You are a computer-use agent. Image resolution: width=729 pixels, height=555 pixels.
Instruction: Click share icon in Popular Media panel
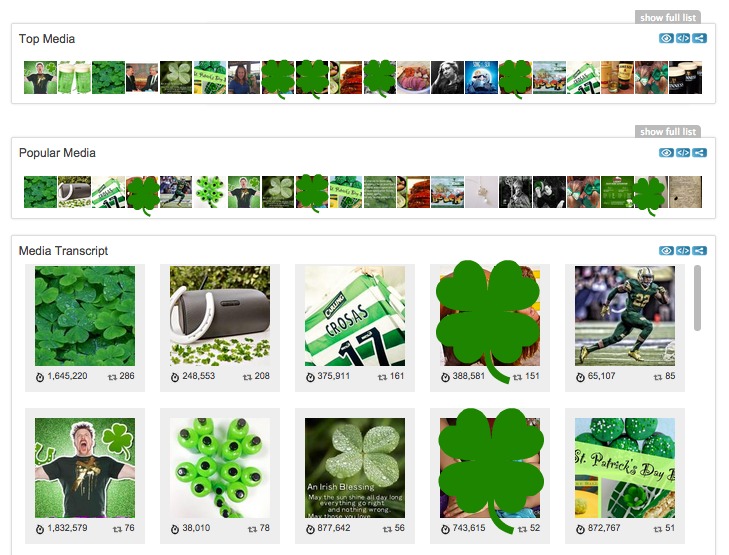(699, 153)
